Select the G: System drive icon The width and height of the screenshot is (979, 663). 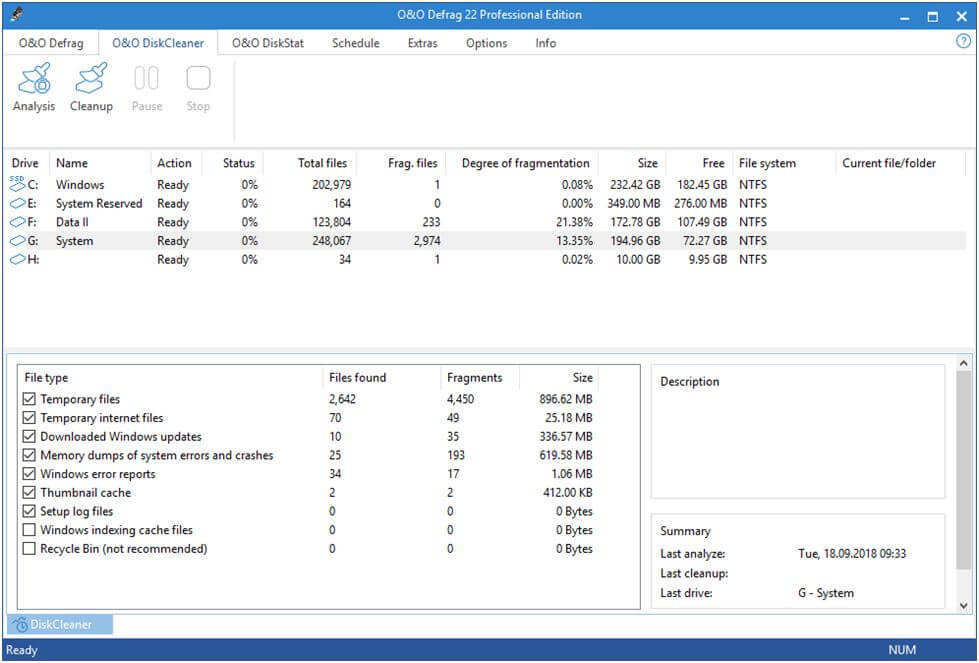tap(17, 241)
